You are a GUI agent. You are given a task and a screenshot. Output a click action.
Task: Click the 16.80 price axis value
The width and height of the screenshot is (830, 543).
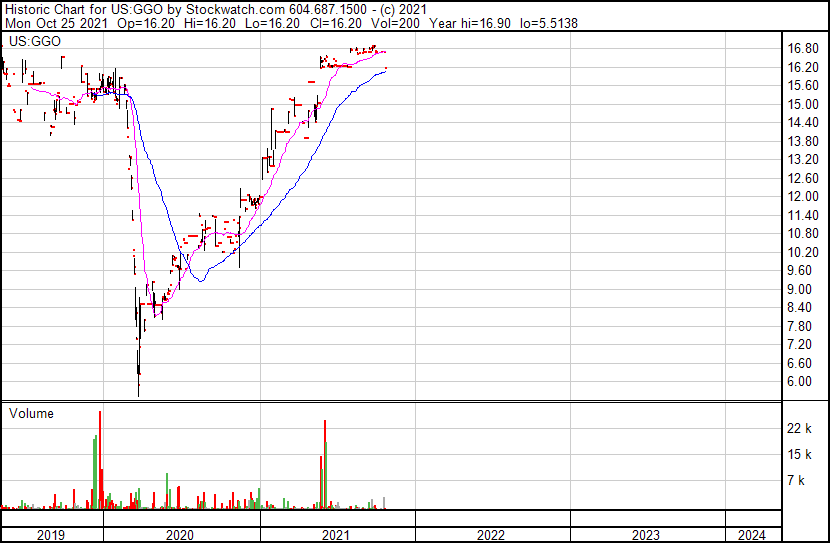(803, 49)
